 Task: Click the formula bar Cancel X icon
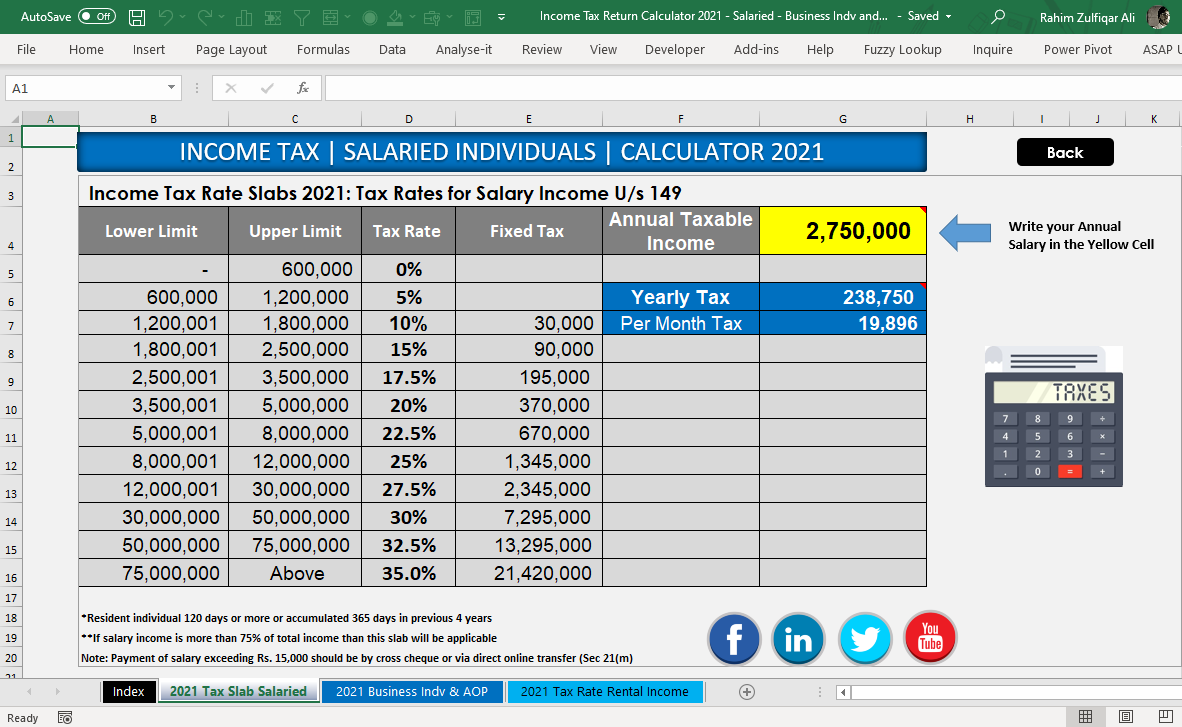point(231,88)
